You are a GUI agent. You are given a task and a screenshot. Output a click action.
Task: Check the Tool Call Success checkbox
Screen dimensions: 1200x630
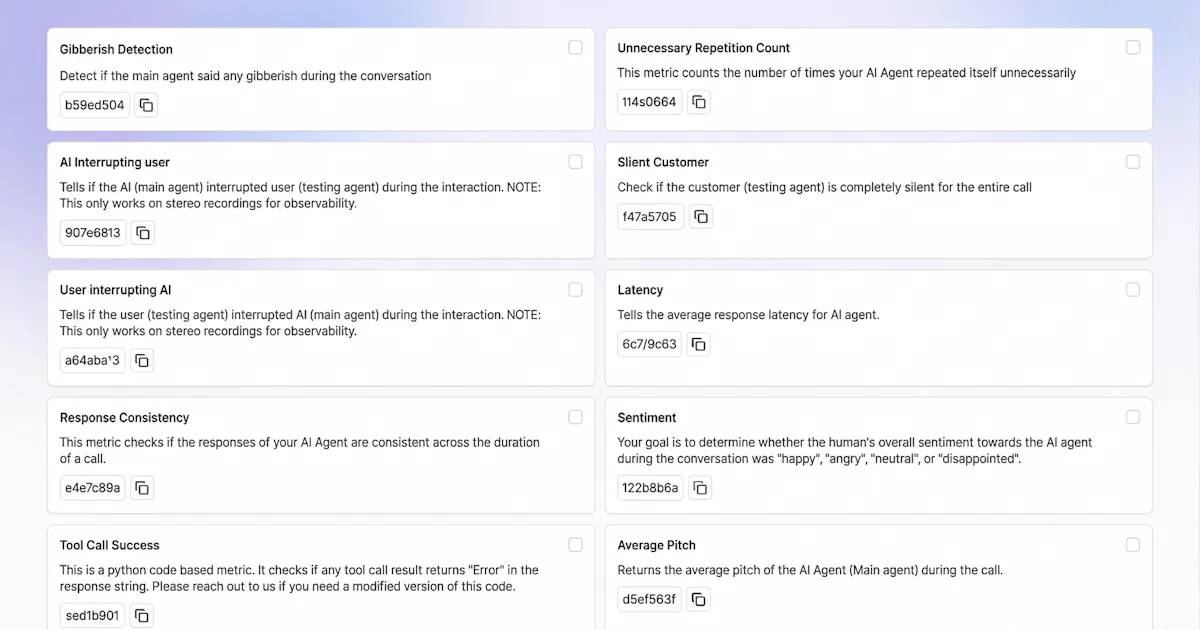click(x=575, y=545)
